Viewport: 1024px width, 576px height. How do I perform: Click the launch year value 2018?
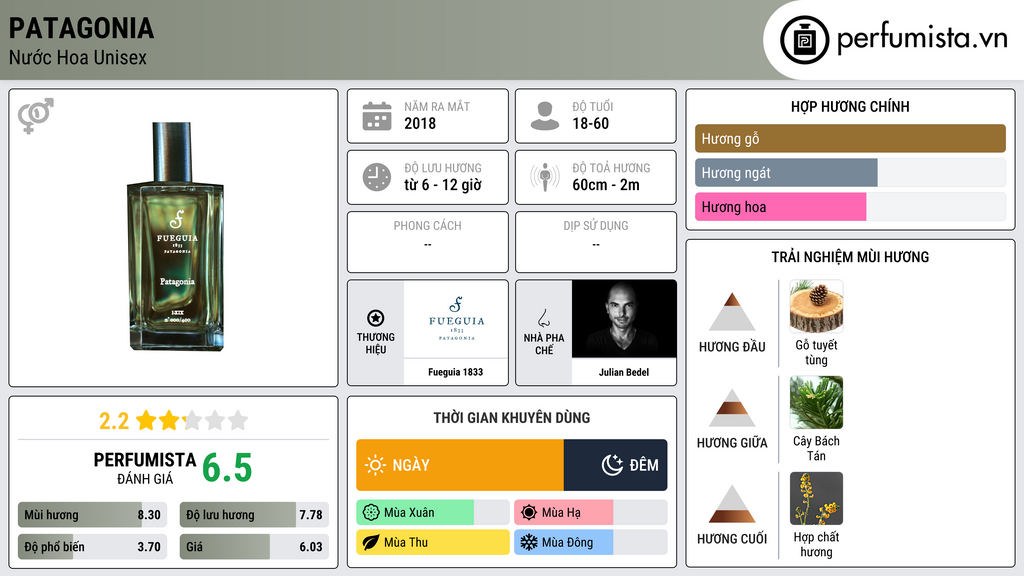click(x=420, y=123)
